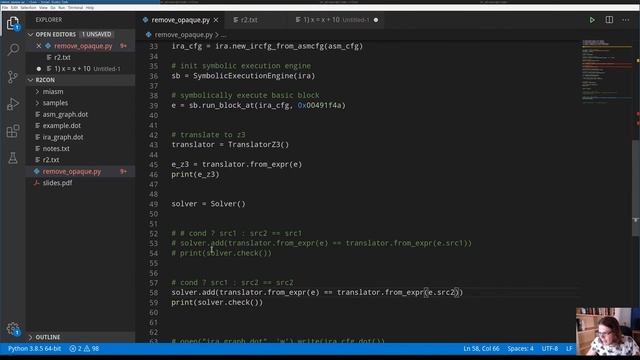Split the editor right

click(609, 20)
